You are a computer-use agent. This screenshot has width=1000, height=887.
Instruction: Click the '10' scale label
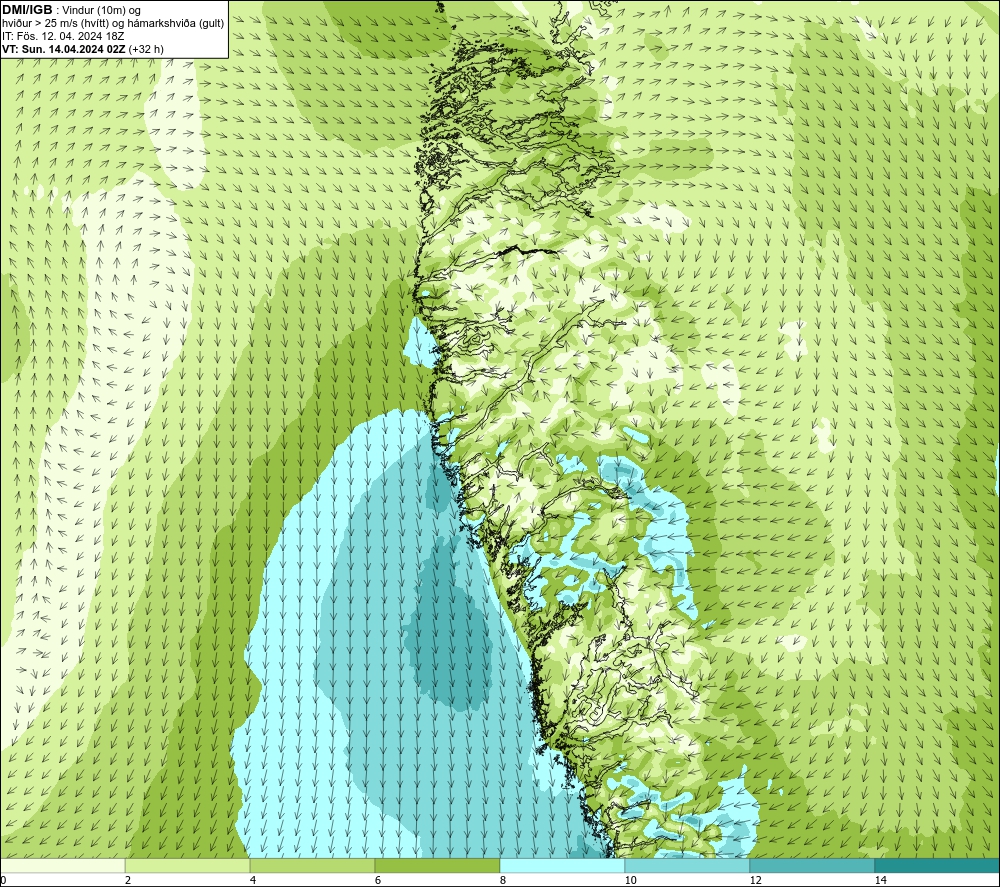(x=631, y=880)
